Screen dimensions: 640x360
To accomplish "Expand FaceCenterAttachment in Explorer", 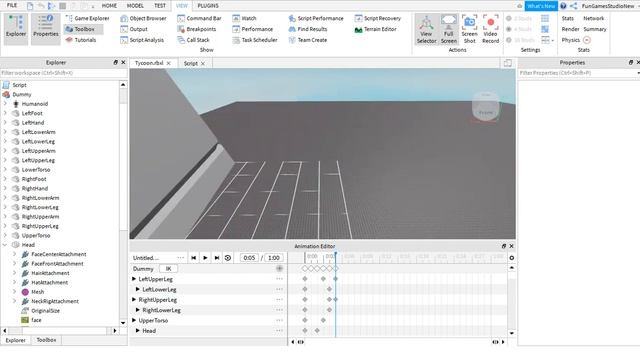I will click(14, 254).
